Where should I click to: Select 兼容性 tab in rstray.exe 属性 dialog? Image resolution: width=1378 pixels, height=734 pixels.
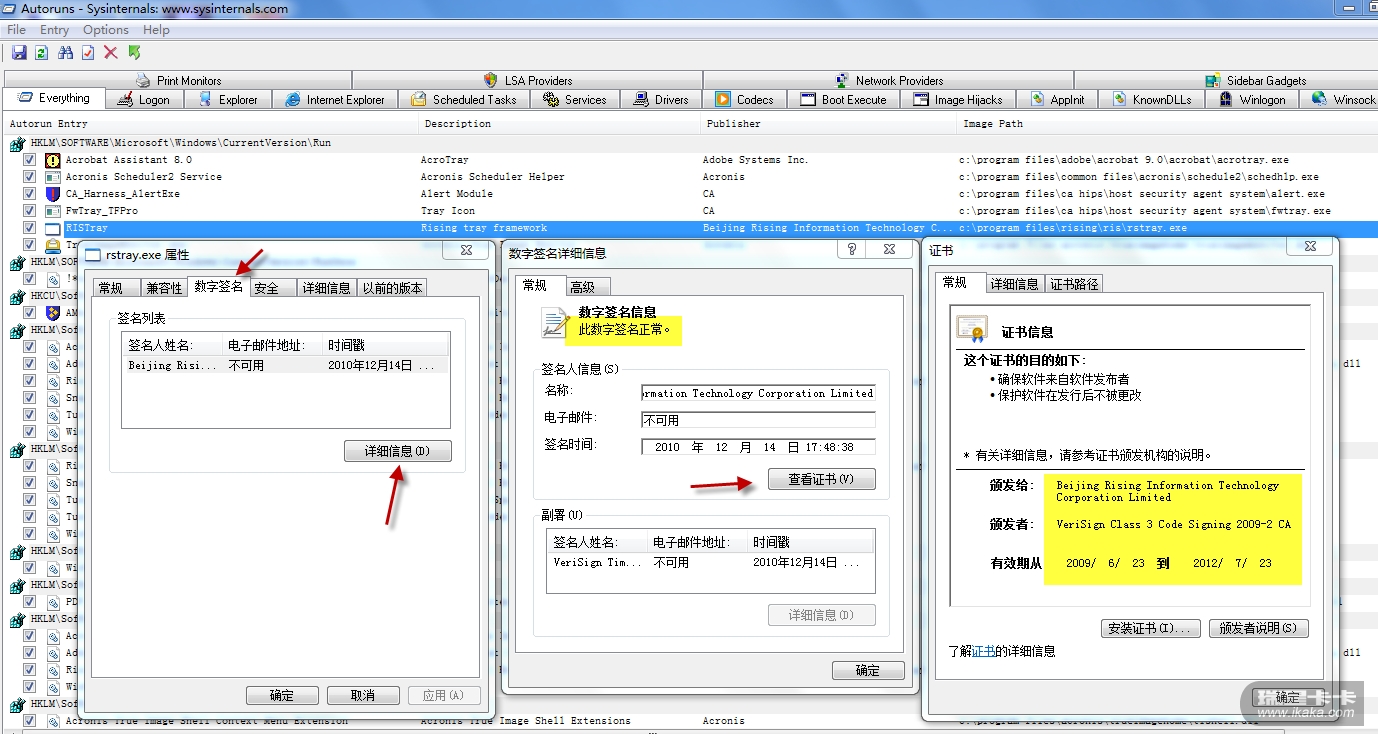click(164, 288)
